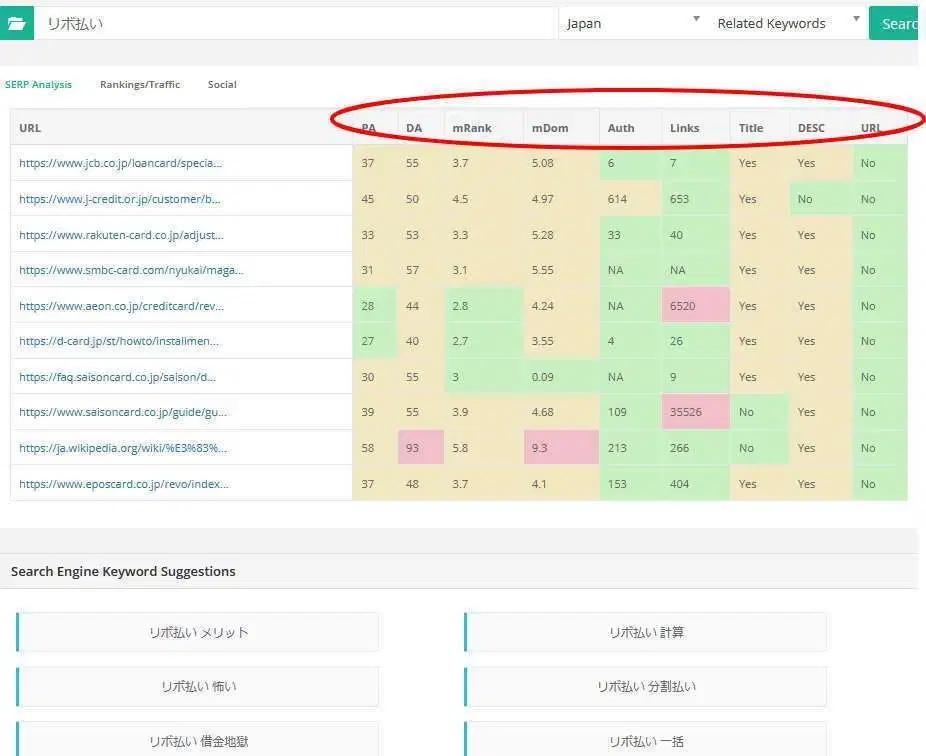Open the Rankings/Traffic tab

pos(140,85)
